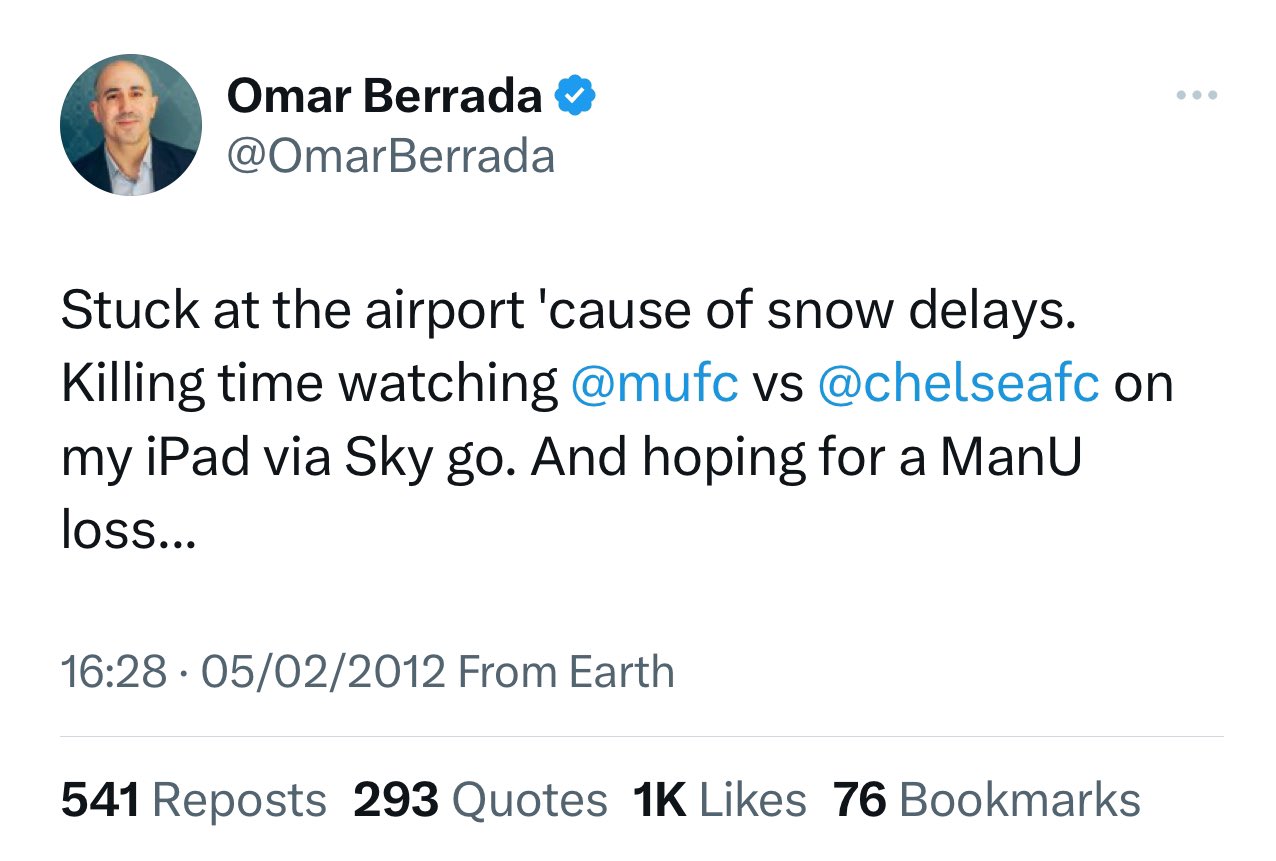
Task: Follow the @mufc mention link
Action: point(654,384)
